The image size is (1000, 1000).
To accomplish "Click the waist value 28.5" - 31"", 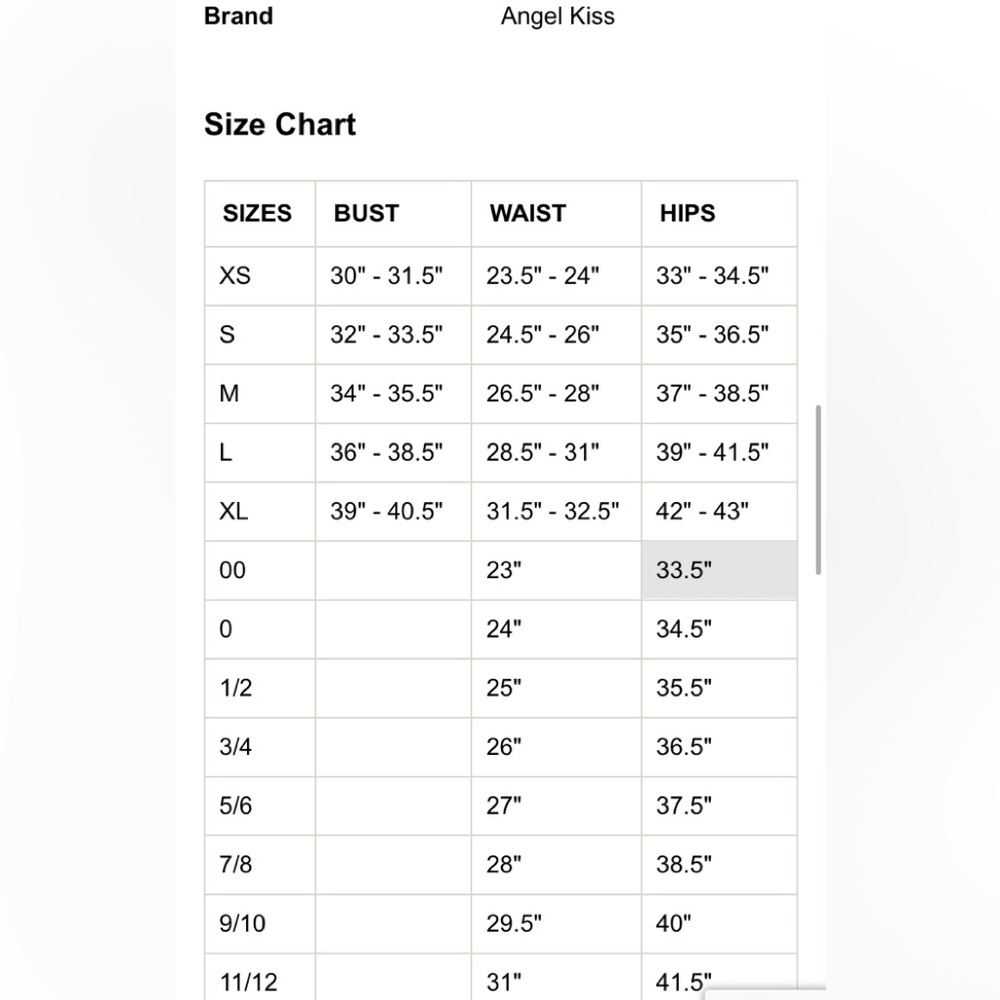I will [x=543, y=452].
